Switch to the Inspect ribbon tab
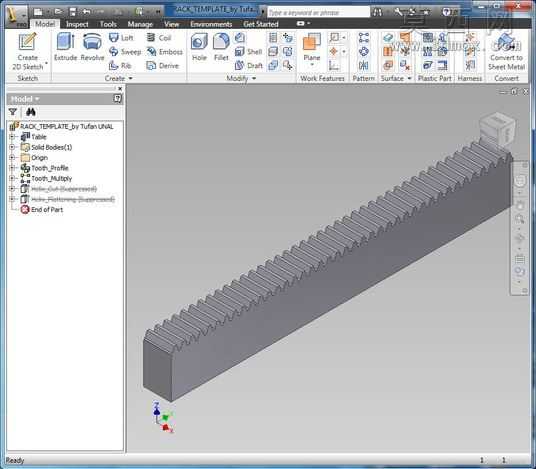This screenshot has width=536, height=469. pos(77,24)
